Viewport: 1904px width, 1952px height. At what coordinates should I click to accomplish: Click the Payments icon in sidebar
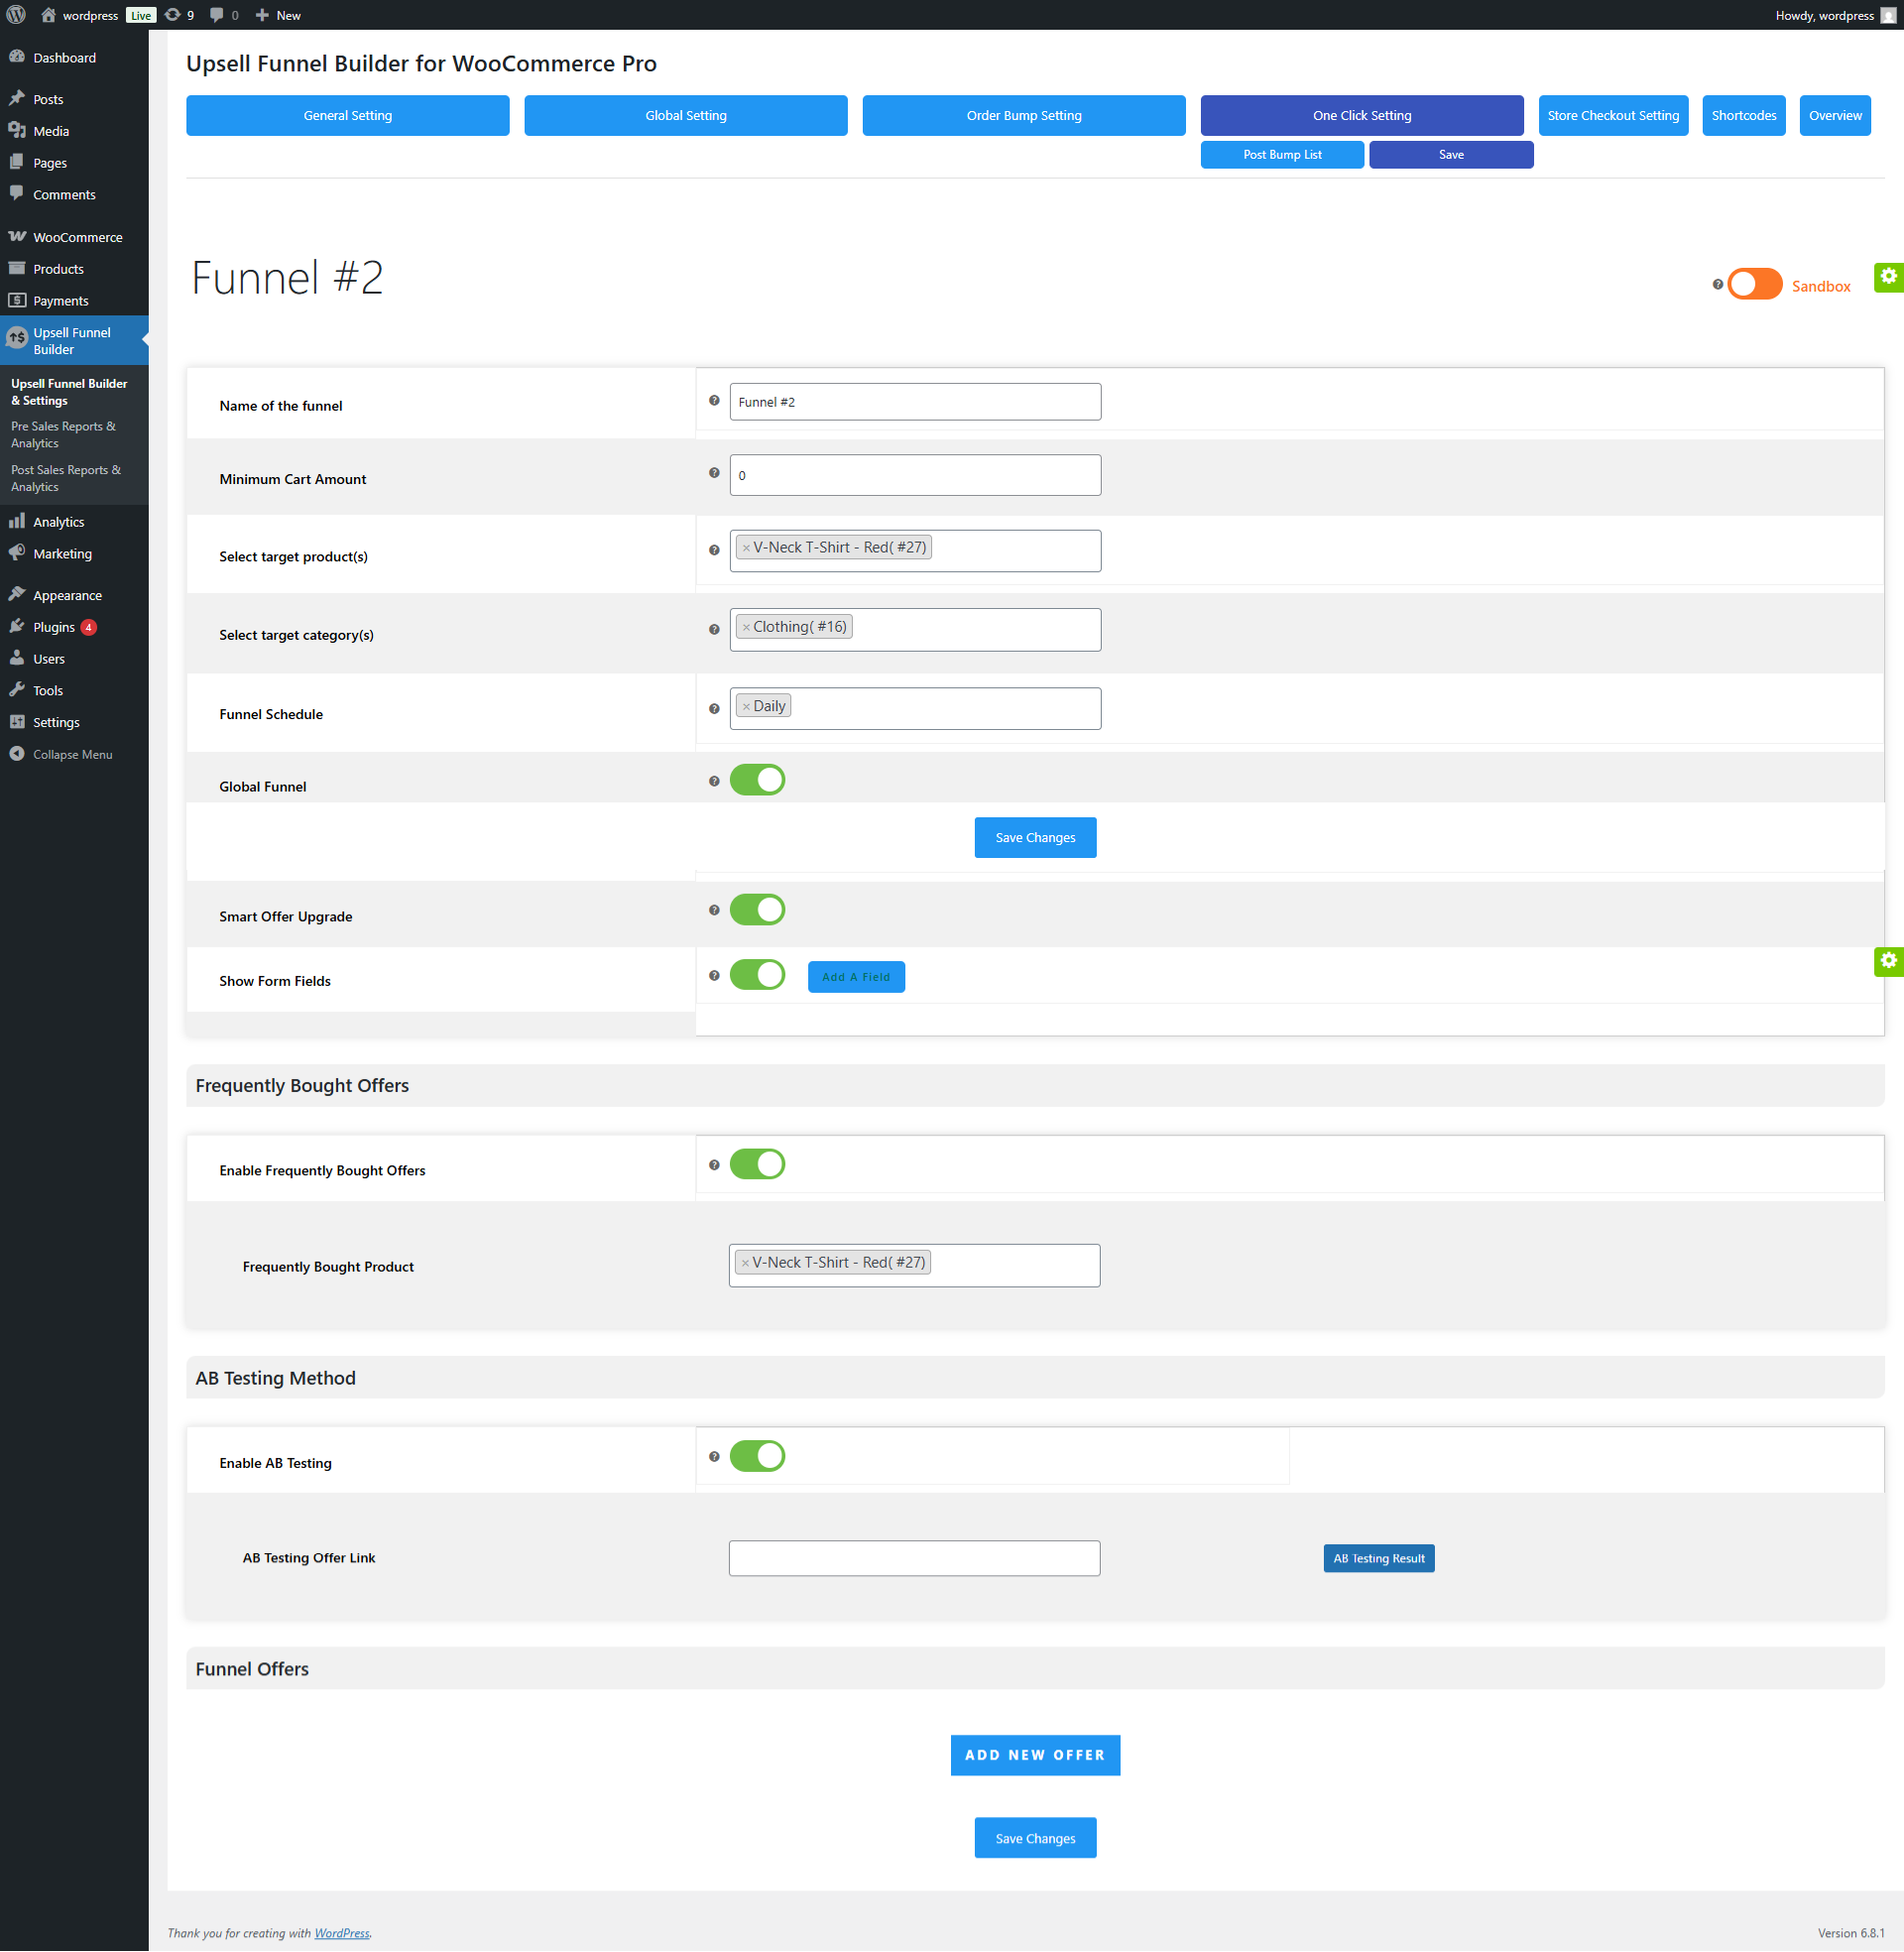pos(17,301)
